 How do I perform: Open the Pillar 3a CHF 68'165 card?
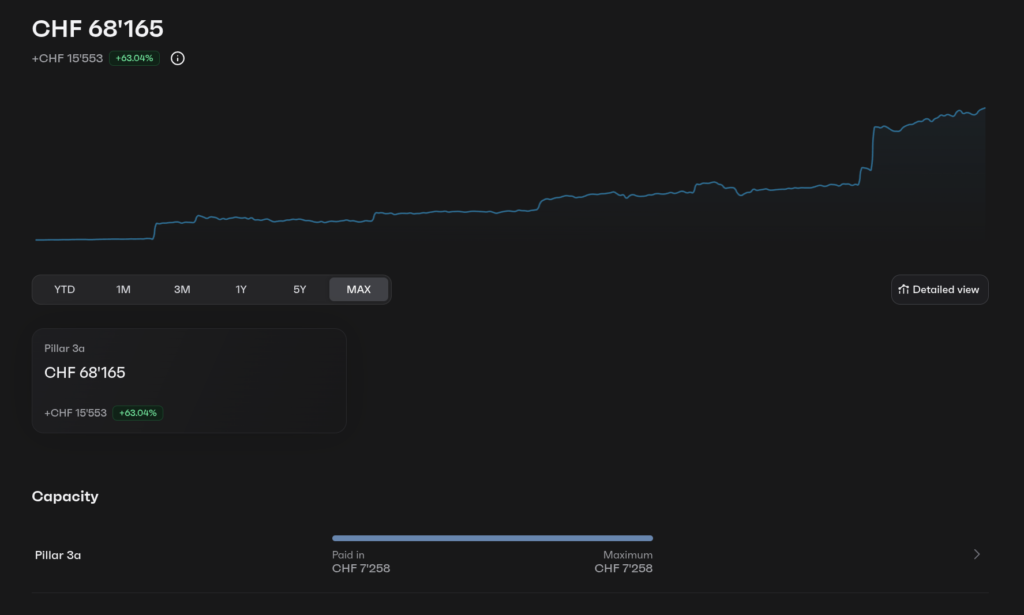point(189,381)
